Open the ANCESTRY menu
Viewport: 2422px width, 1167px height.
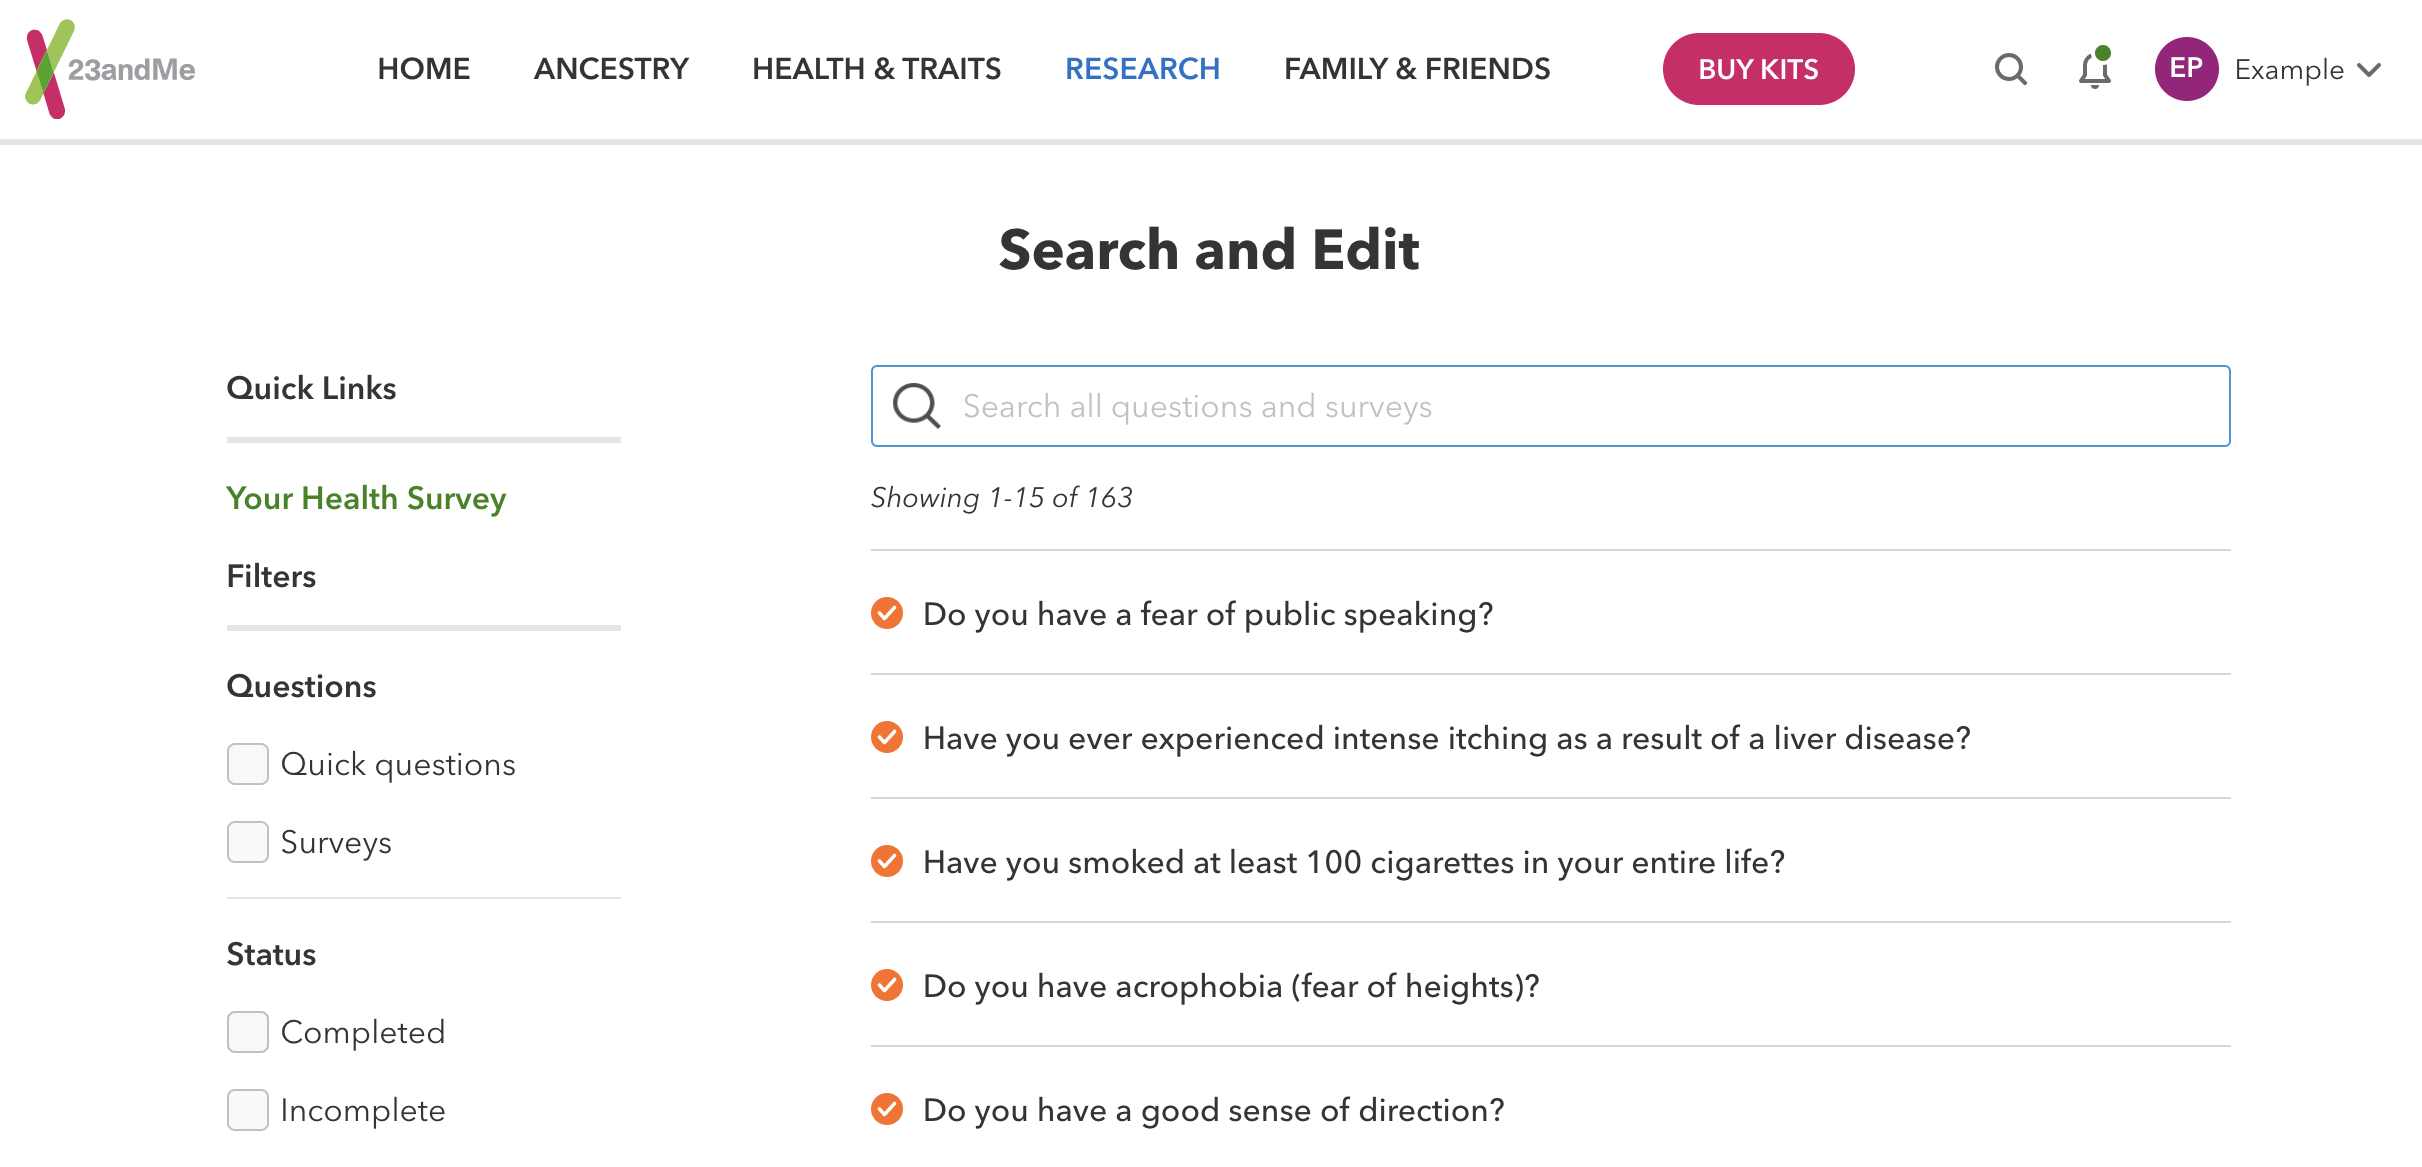[611, 69]
